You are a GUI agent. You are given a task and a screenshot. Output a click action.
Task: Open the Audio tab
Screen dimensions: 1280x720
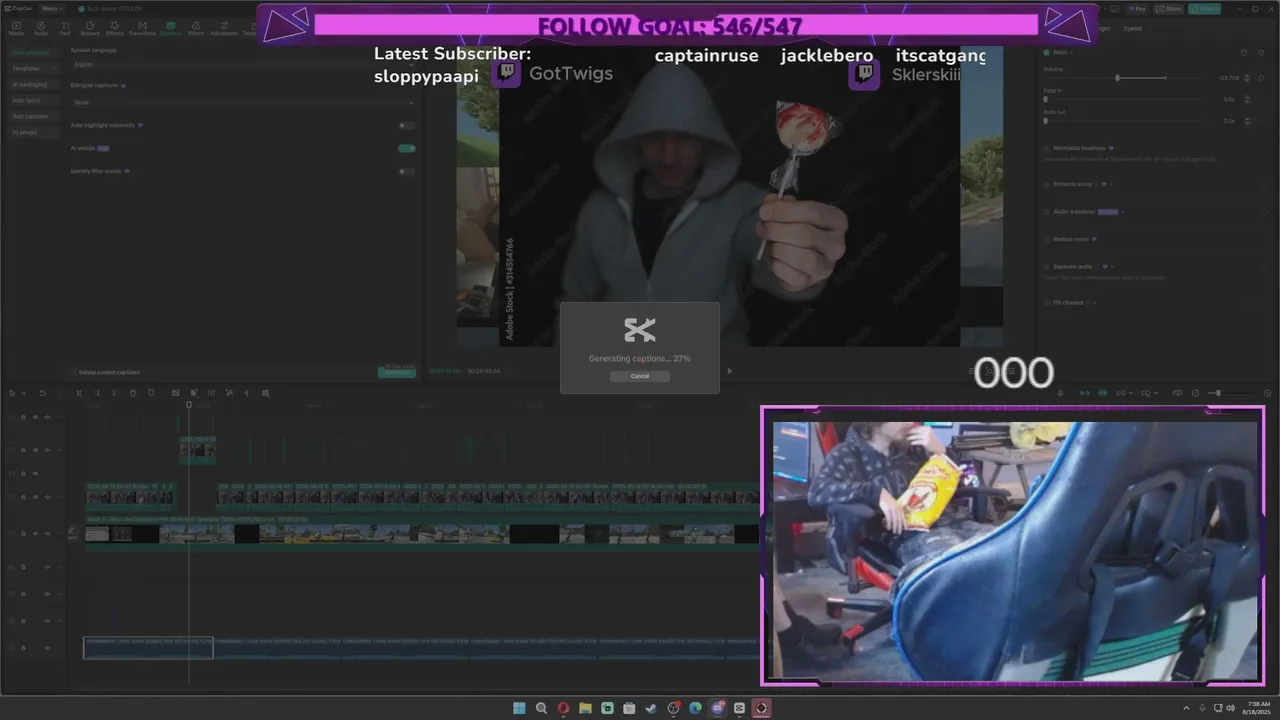point(41,28)
